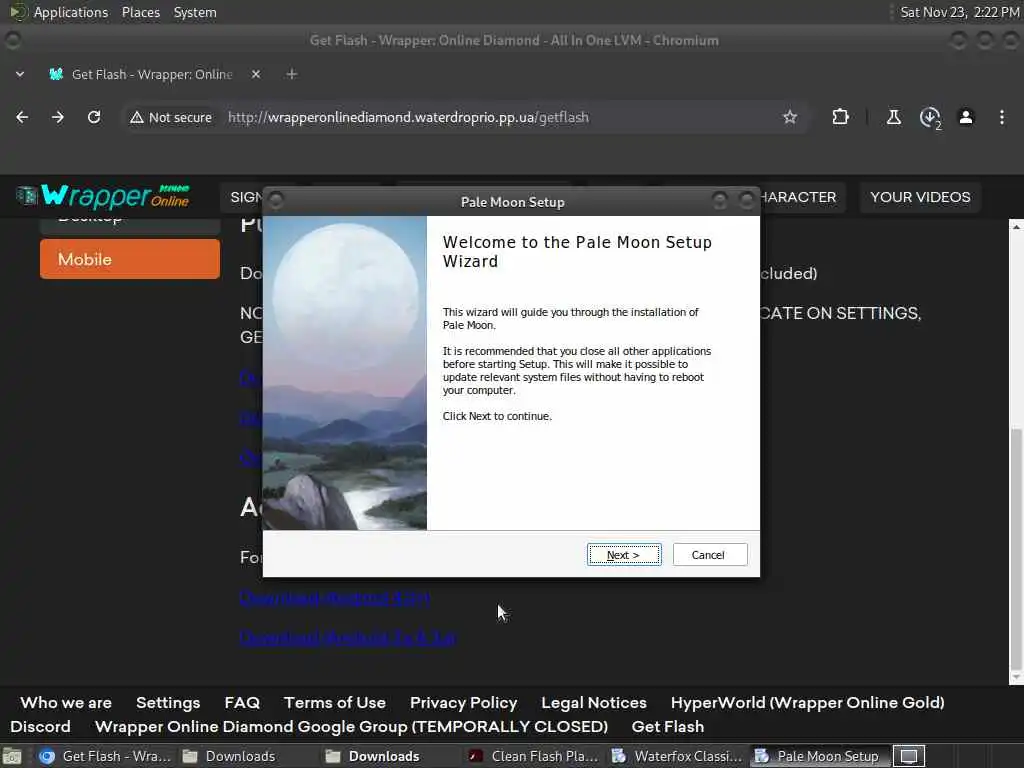Open Wrapper Online Diamond Google Group link
This screenshot has width=1024, height=768.
(351, 727)
